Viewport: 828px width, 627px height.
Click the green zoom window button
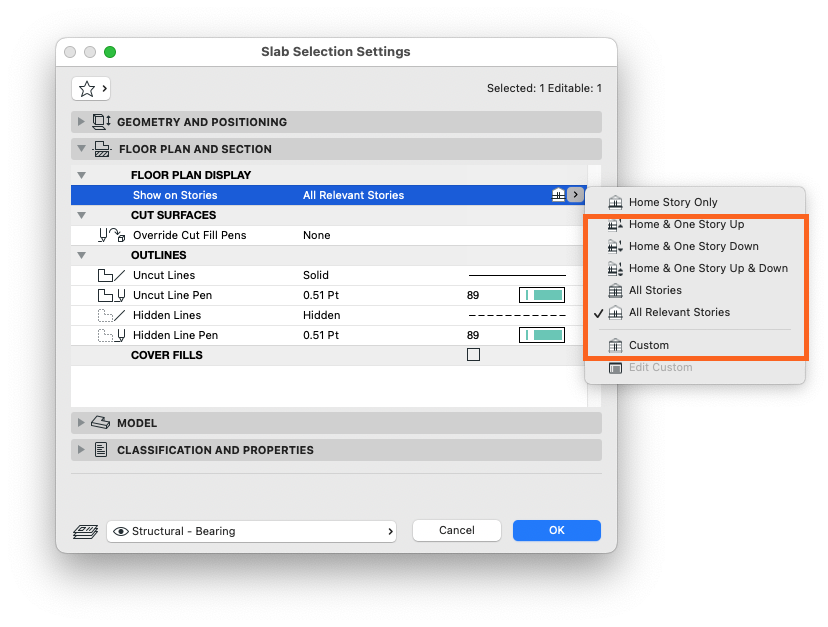[x=110, y=52]
